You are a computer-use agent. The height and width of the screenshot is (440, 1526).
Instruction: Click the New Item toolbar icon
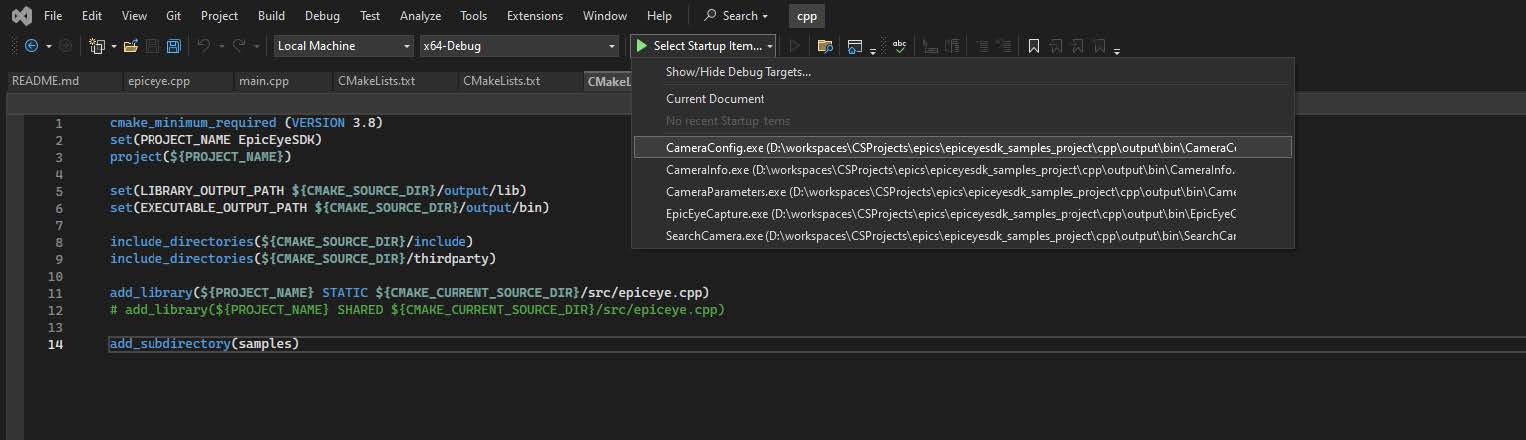tap(97, 46)
